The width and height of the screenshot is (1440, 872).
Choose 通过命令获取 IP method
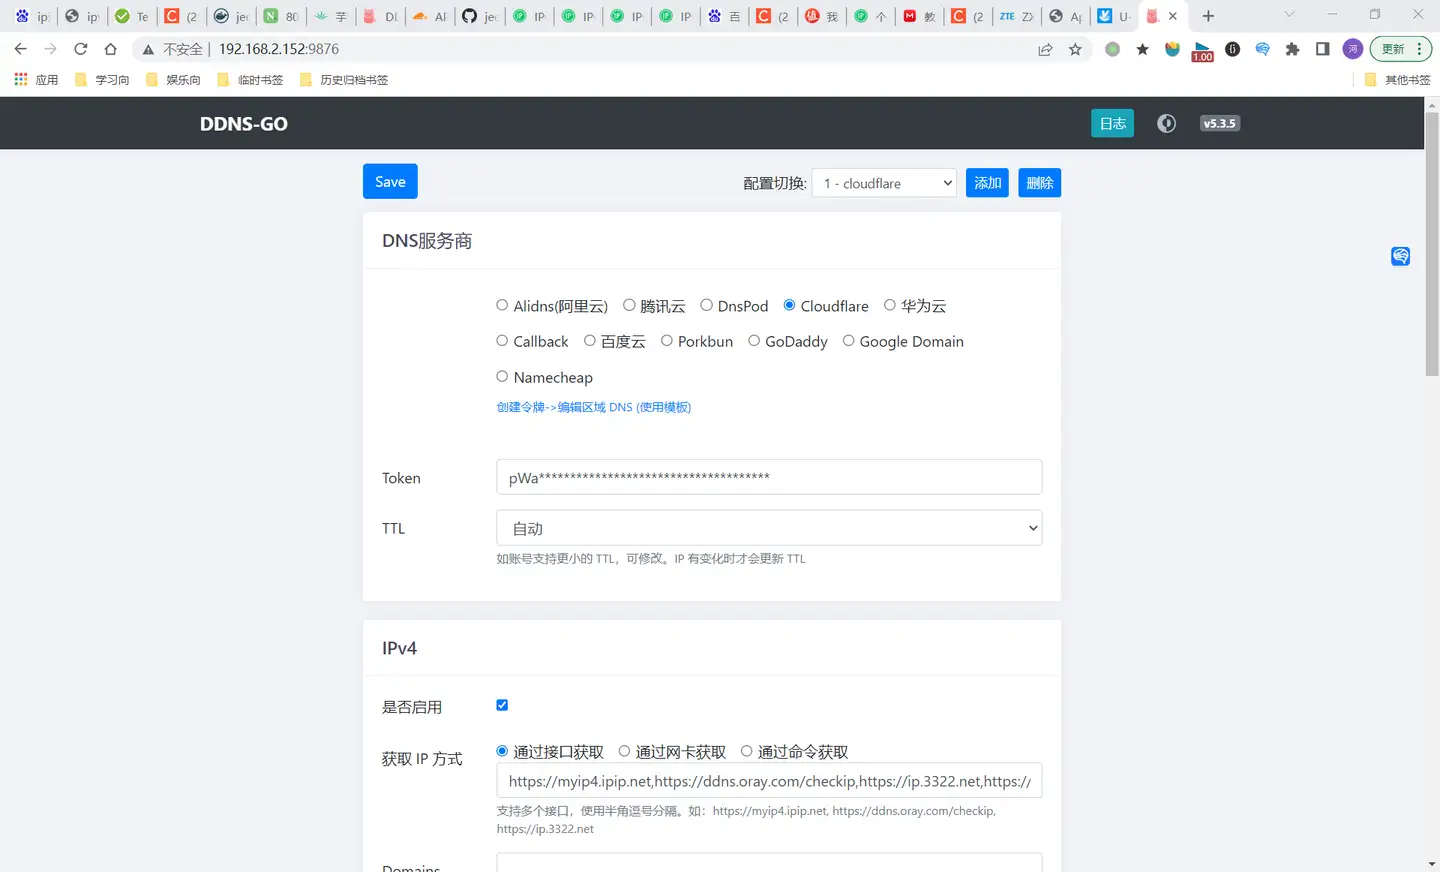click(x=746, y=751)
